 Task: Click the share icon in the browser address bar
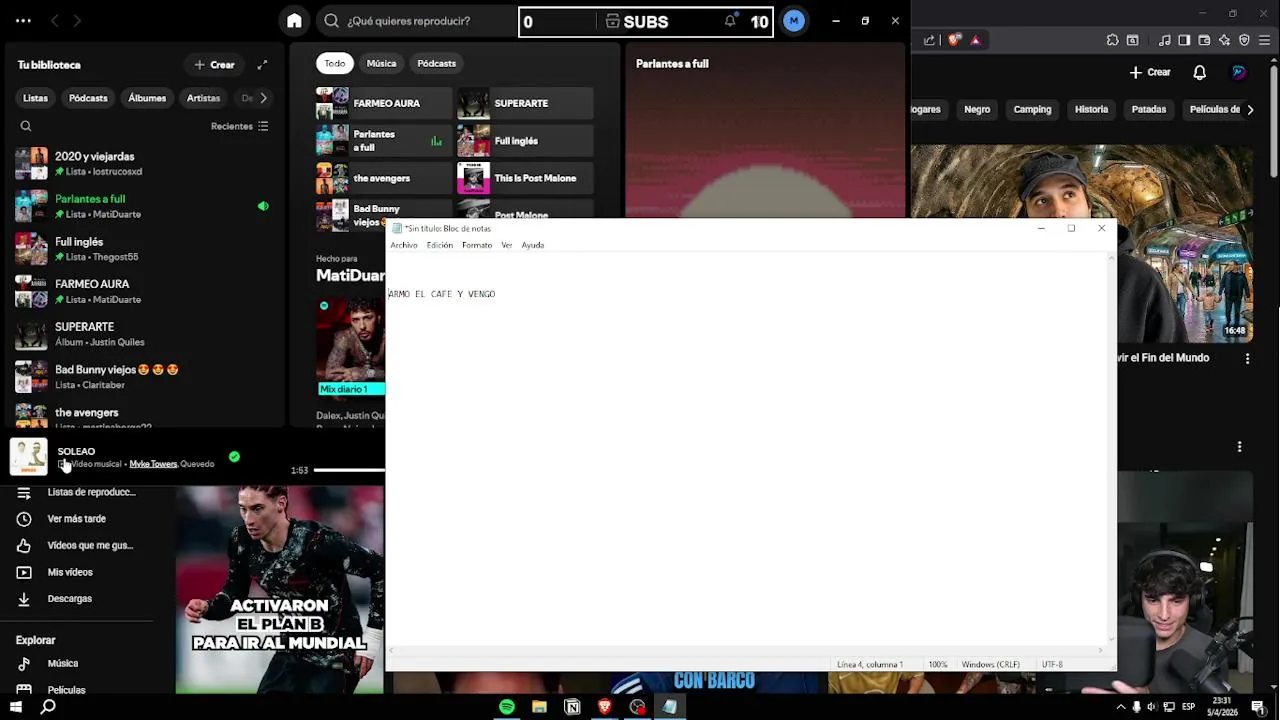929,40
